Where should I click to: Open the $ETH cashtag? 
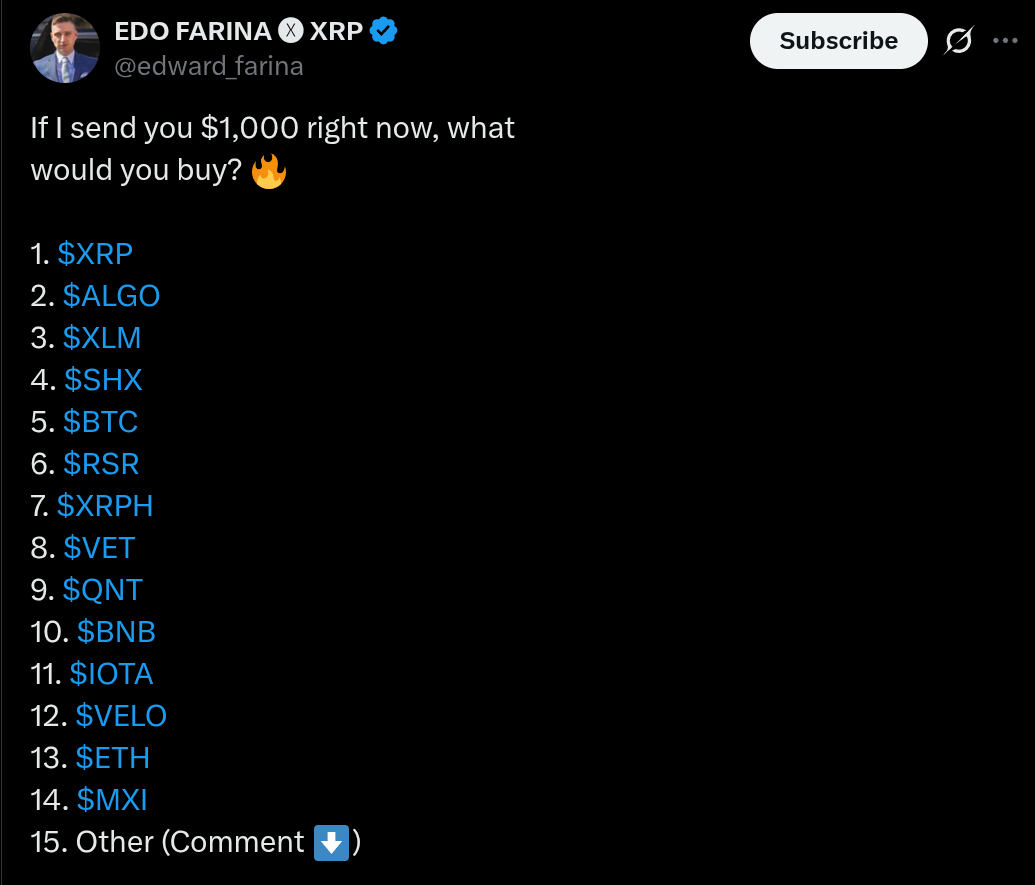tap(112, 758)
